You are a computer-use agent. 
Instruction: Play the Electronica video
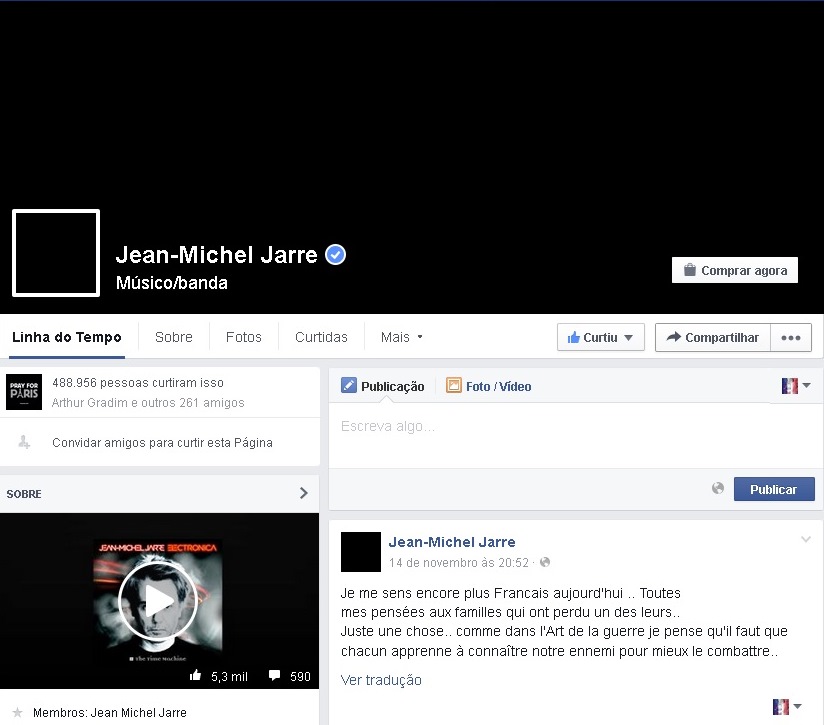coord(158,600)
